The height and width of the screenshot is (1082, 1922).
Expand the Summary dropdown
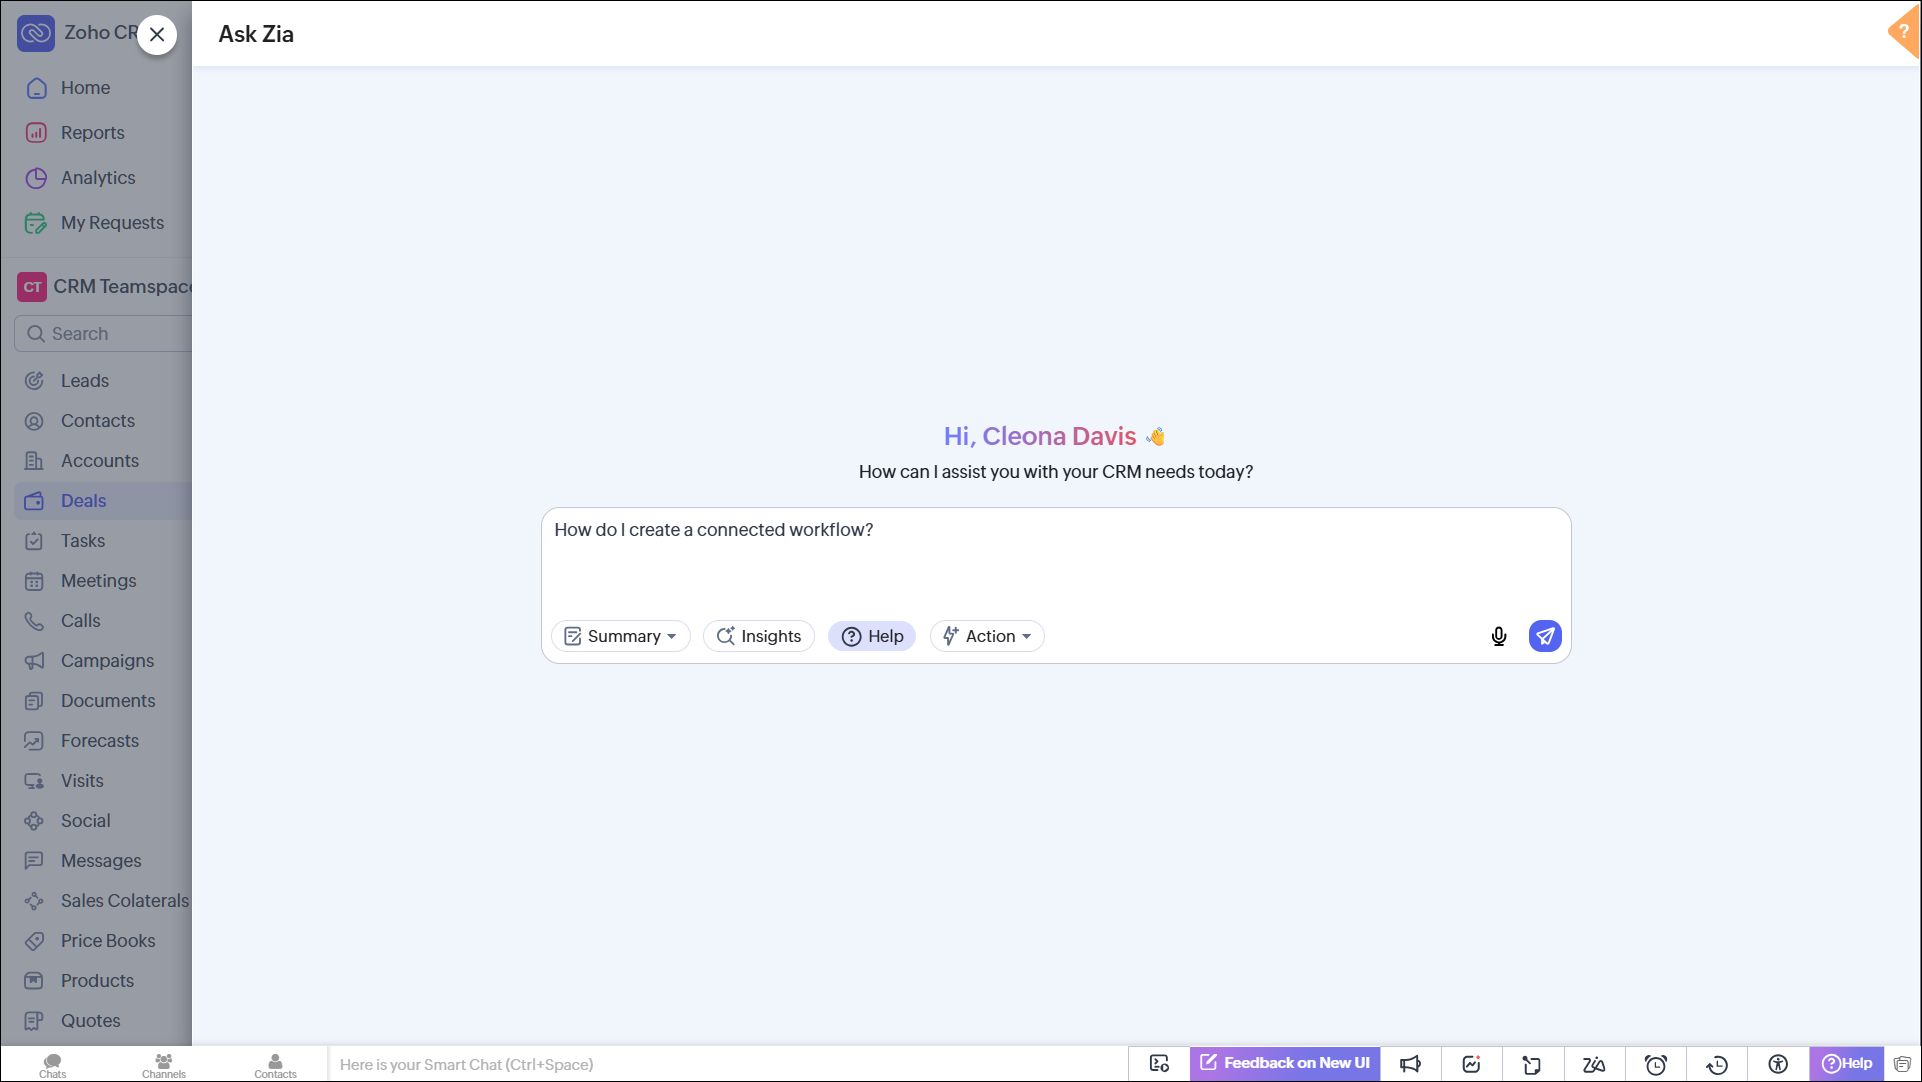[x=621, y=636]
